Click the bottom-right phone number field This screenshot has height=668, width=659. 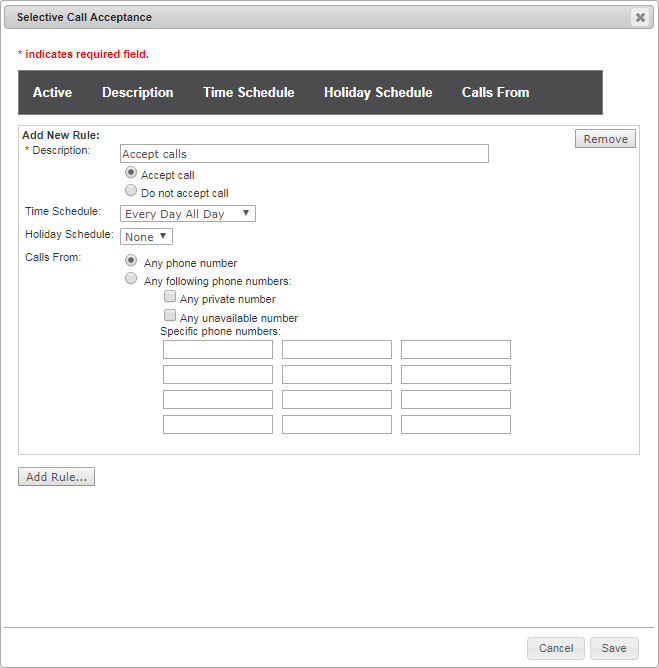click(456, 425)
